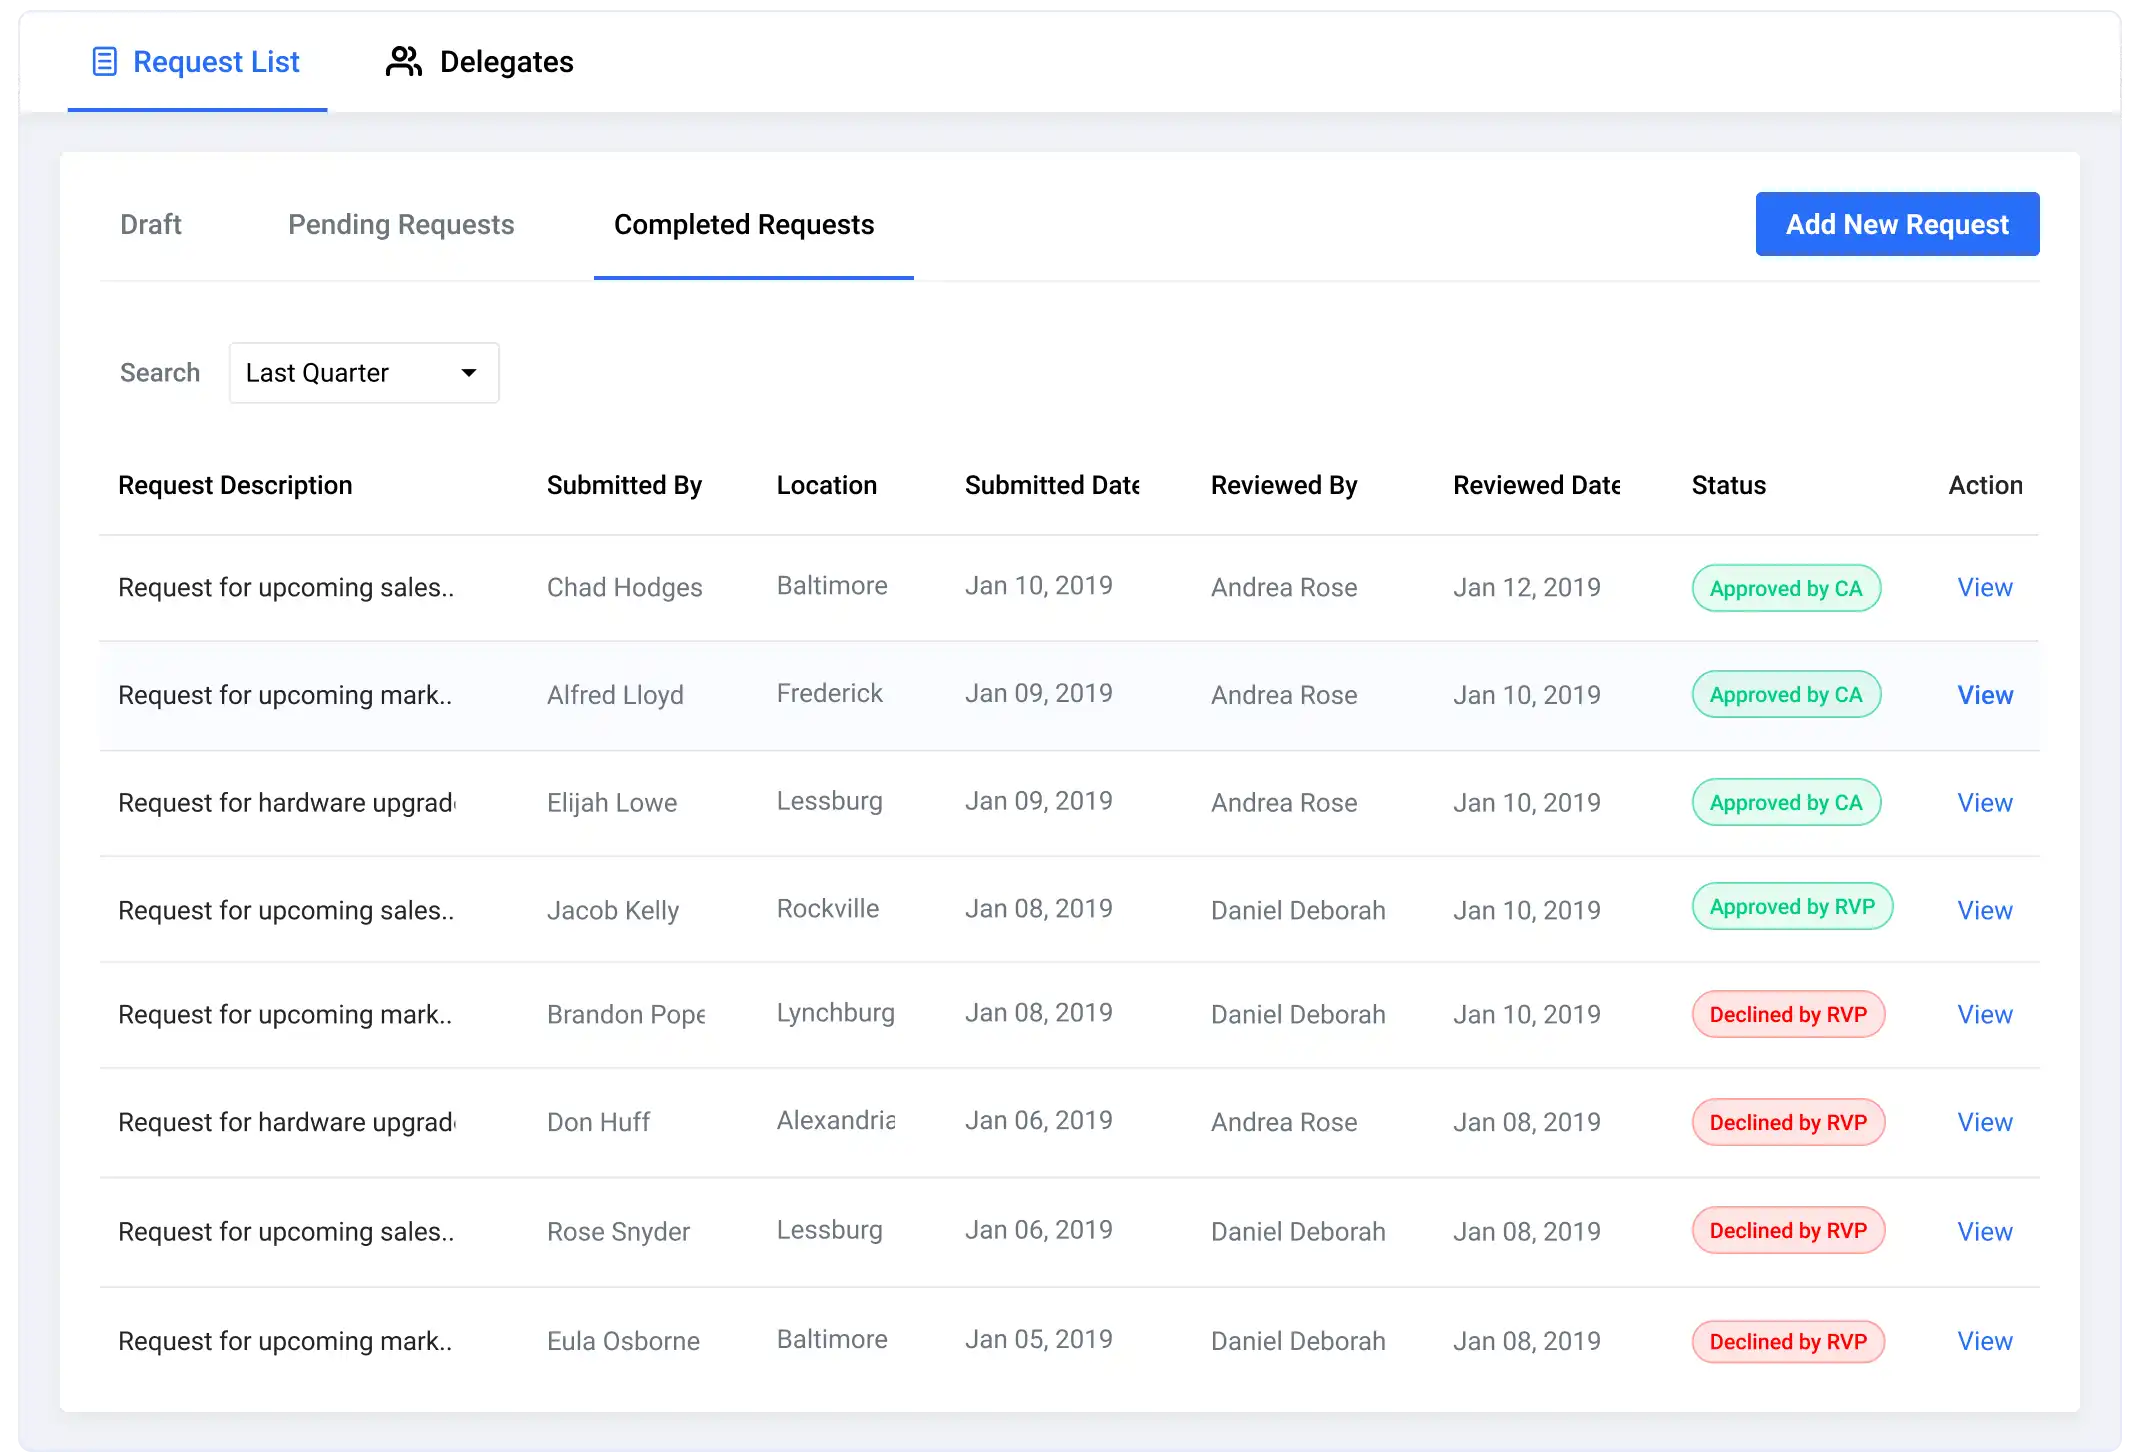
Task: Click Approved by CA badge for Elijah Lowe
Action: 1786,802
